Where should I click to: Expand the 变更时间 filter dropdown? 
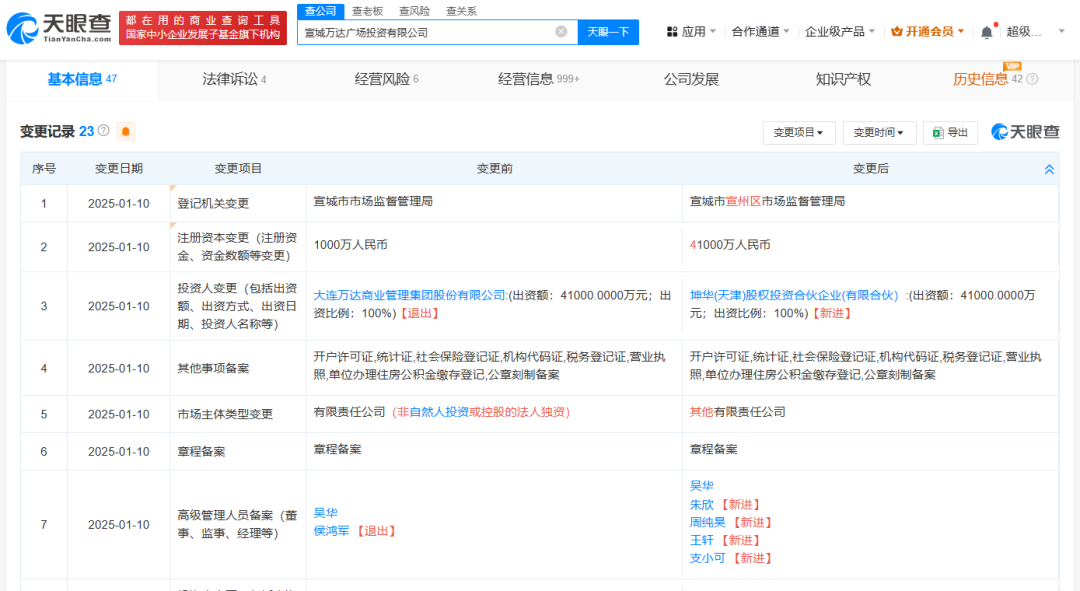coord(879,132)
